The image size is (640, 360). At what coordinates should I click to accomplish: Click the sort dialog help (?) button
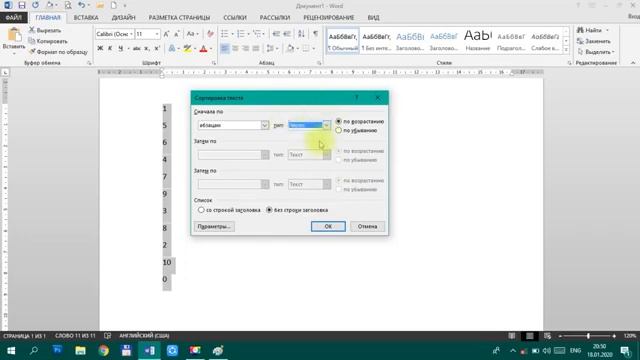(356, 98)
